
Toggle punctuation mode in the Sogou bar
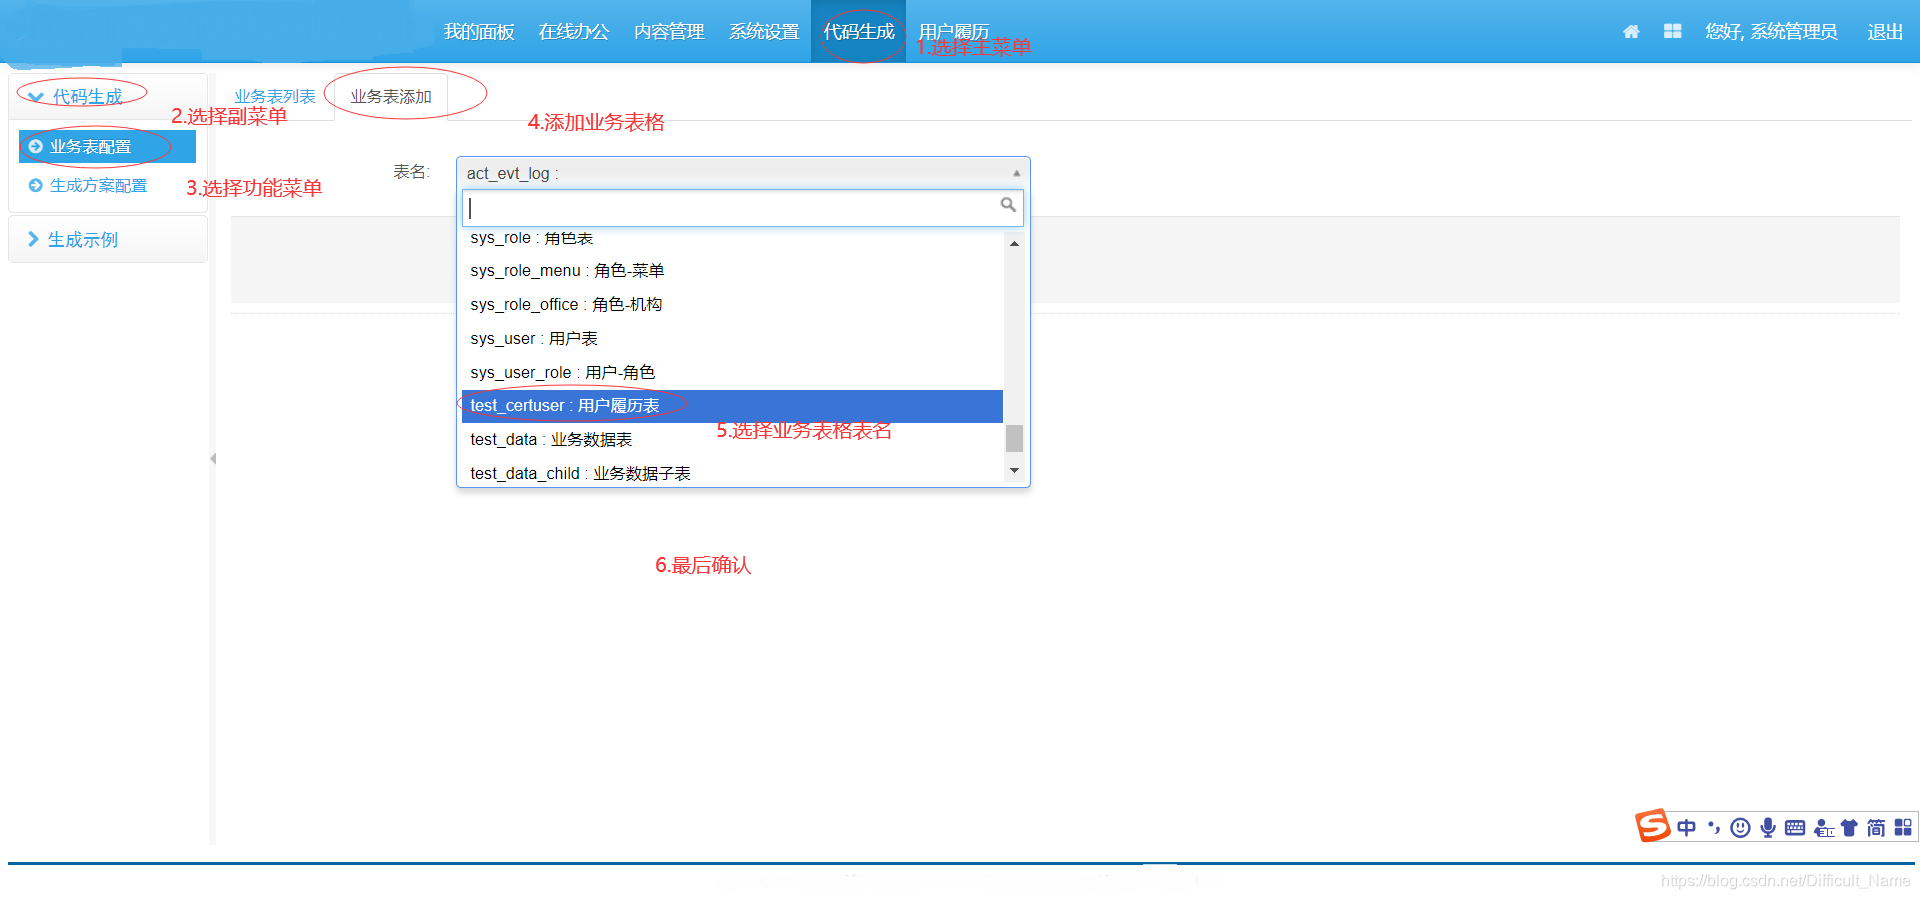tap(1714, 827)
